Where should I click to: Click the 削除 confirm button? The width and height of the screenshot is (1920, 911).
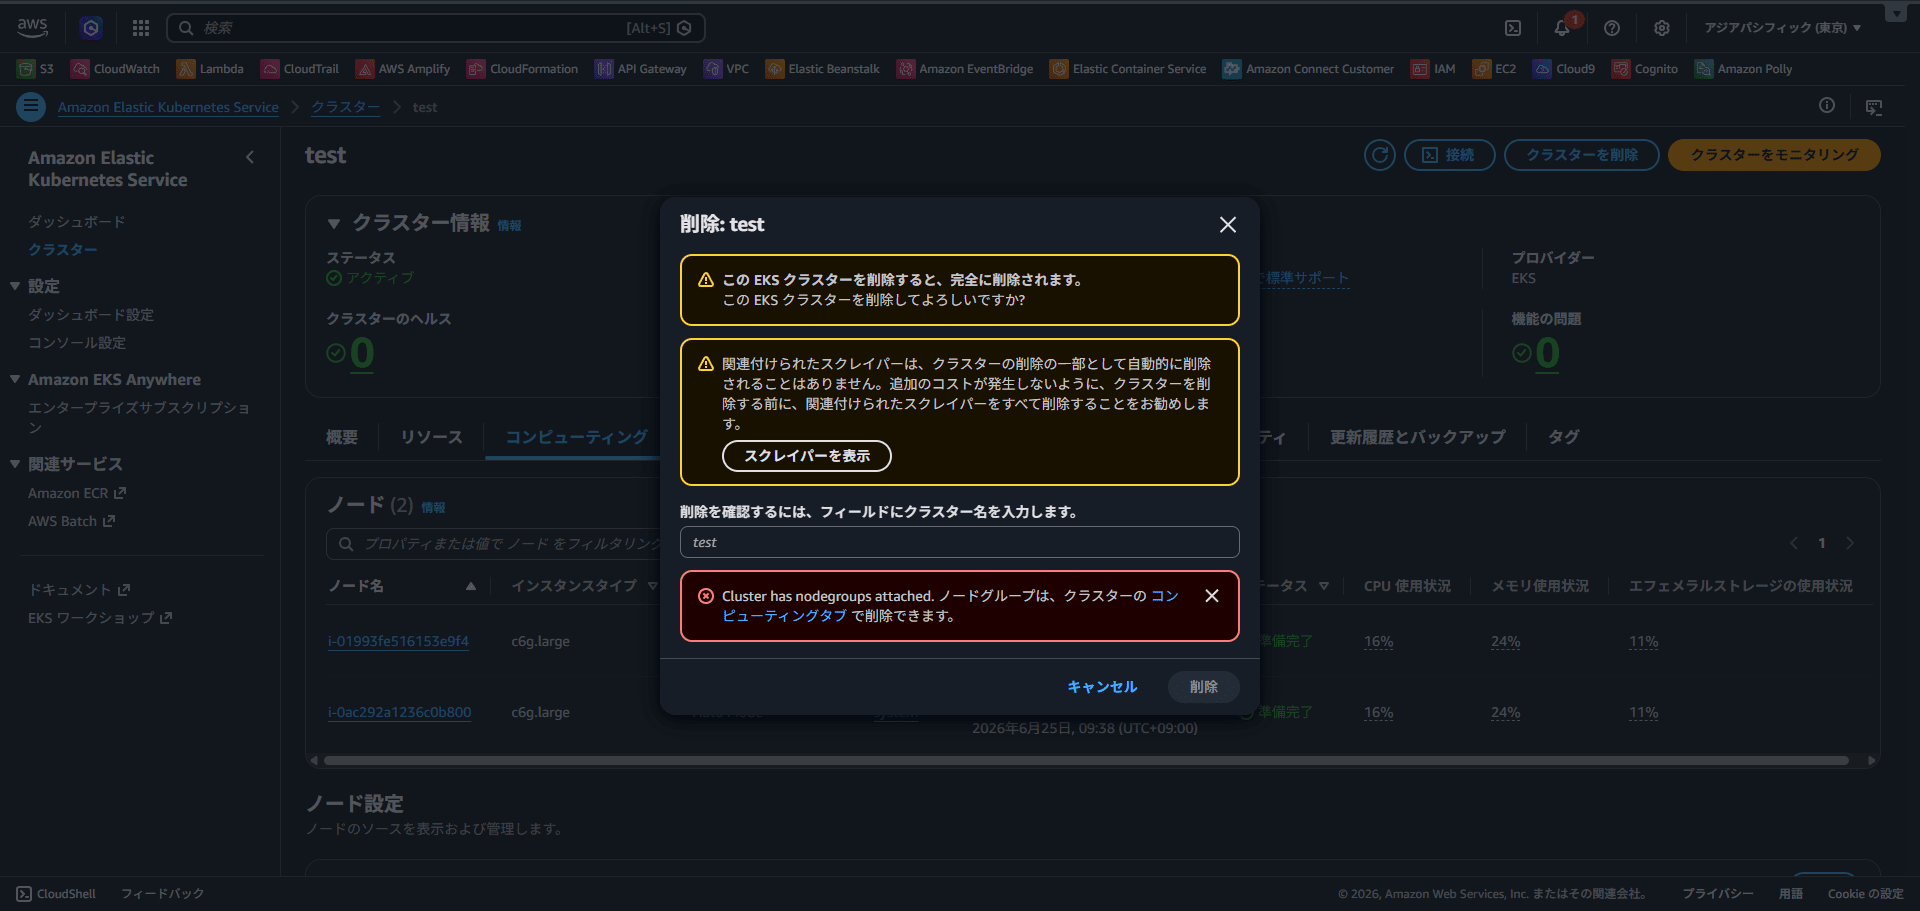tap(1204, 687)
